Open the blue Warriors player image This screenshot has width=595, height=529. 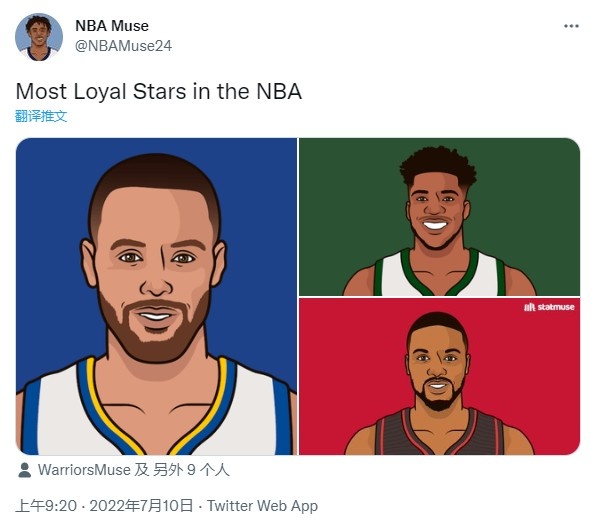pyautogui.click(x=156, y=296)
